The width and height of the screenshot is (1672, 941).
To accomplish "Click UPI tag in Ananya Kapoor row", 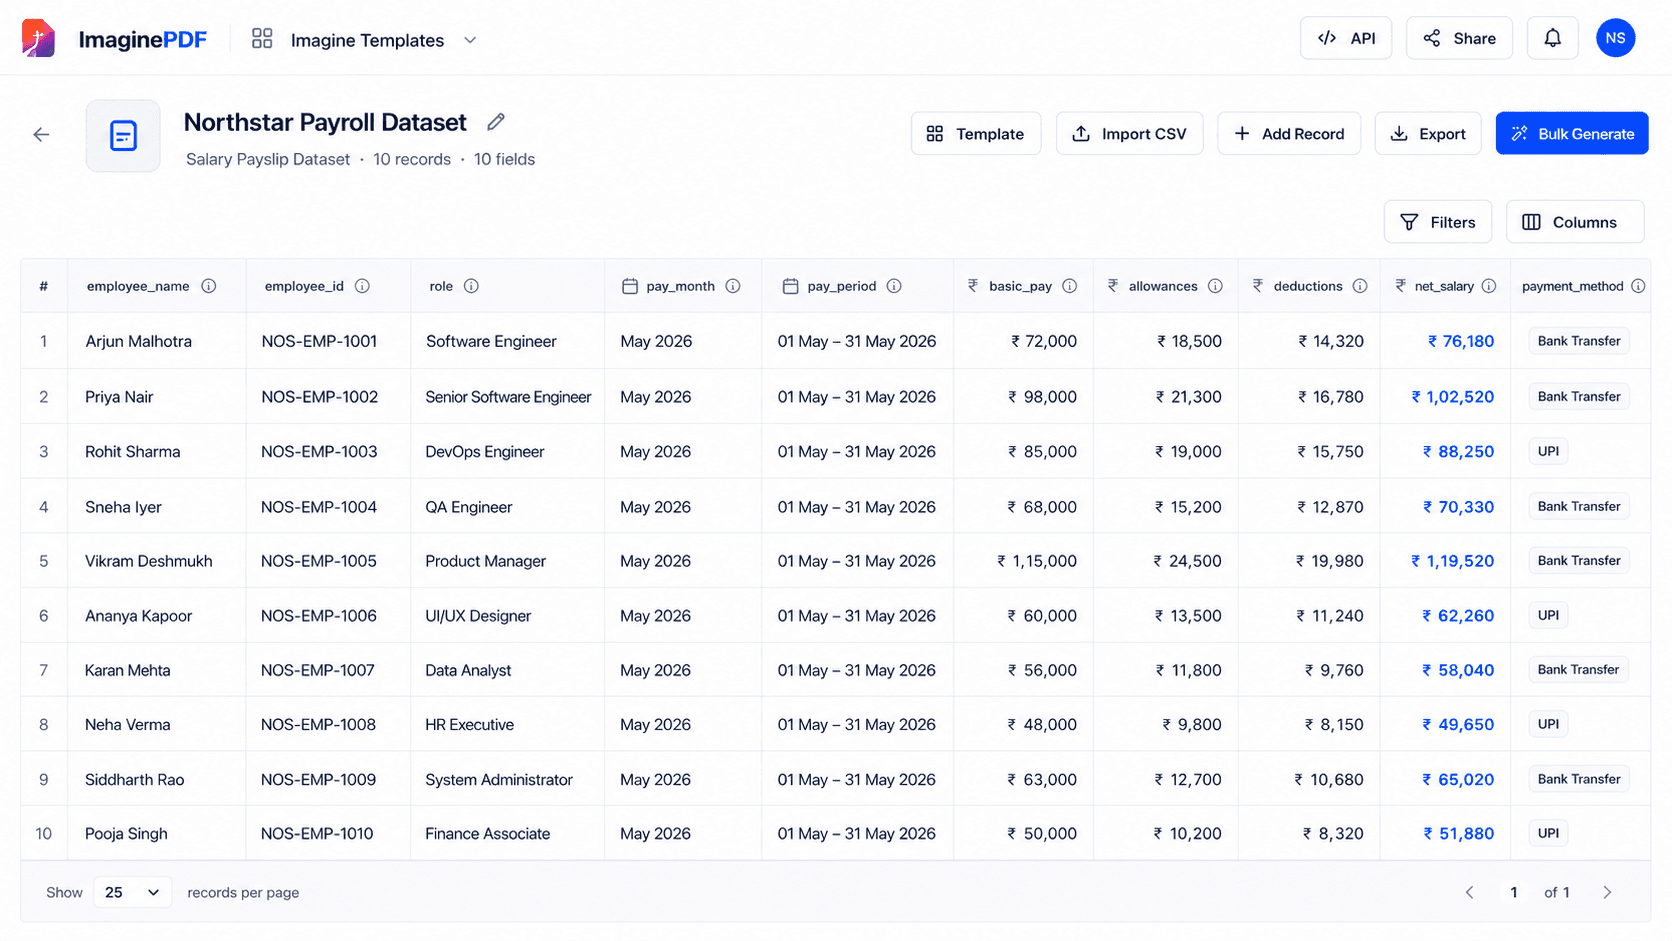I will tap(1548, 615).
